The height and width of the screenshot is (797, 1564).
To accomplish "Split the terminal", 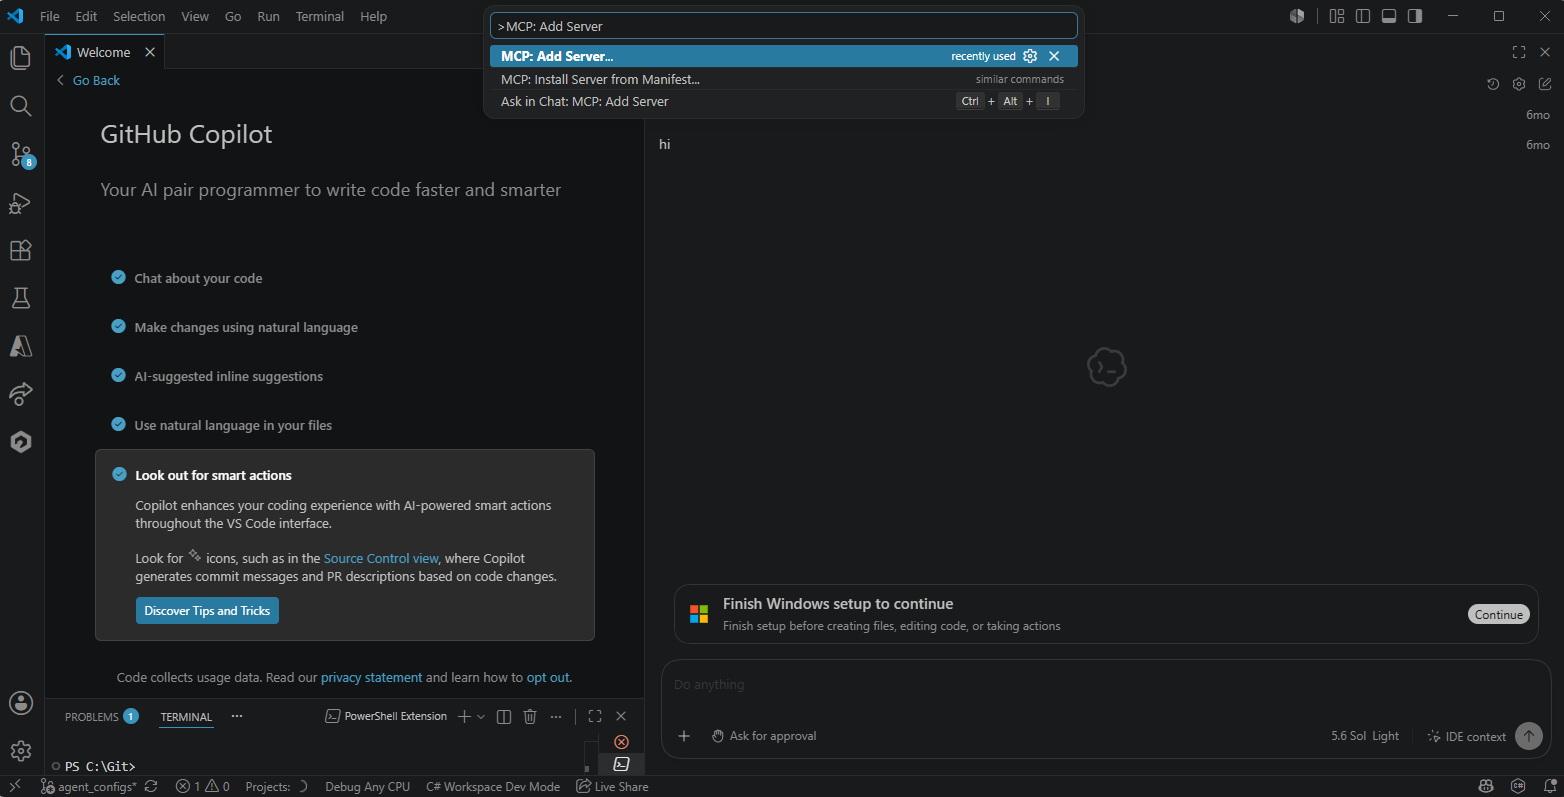I will click(x=504, y=716).
